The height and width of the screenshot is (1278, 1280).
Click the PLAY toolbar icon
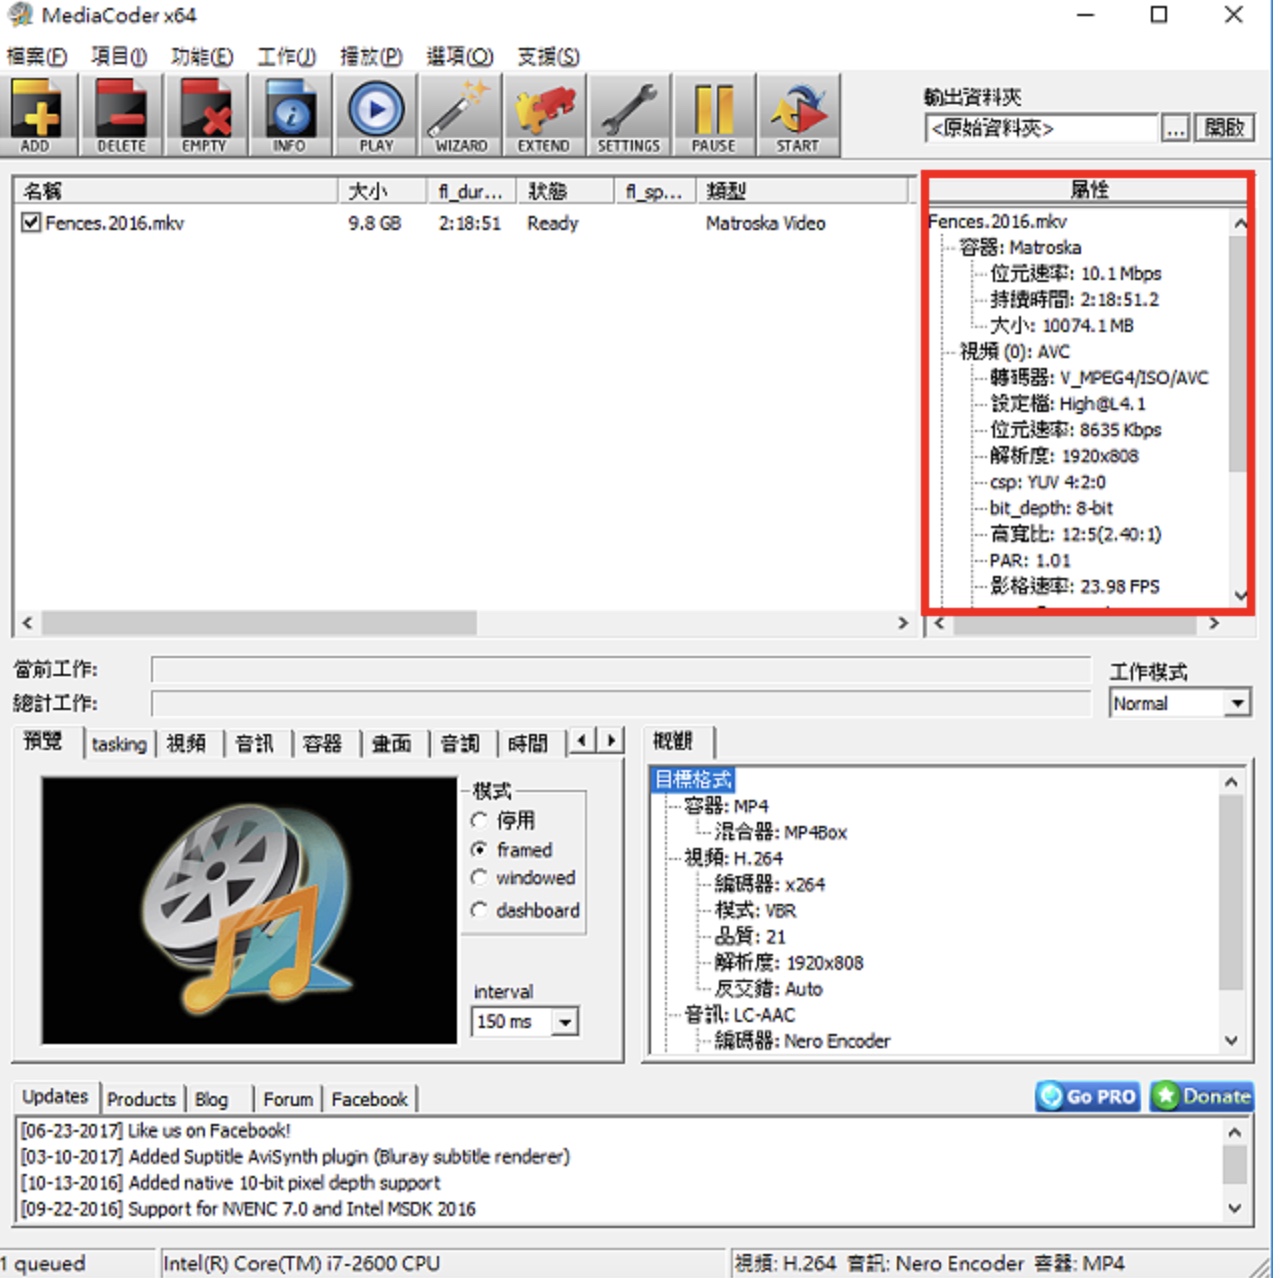376,115
